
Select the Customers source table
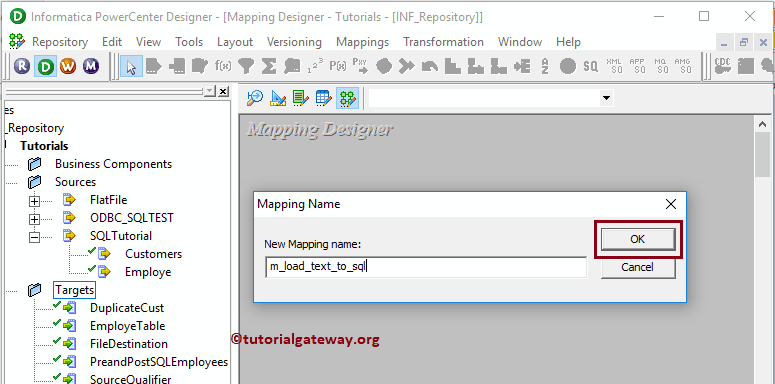click(153, 254)
